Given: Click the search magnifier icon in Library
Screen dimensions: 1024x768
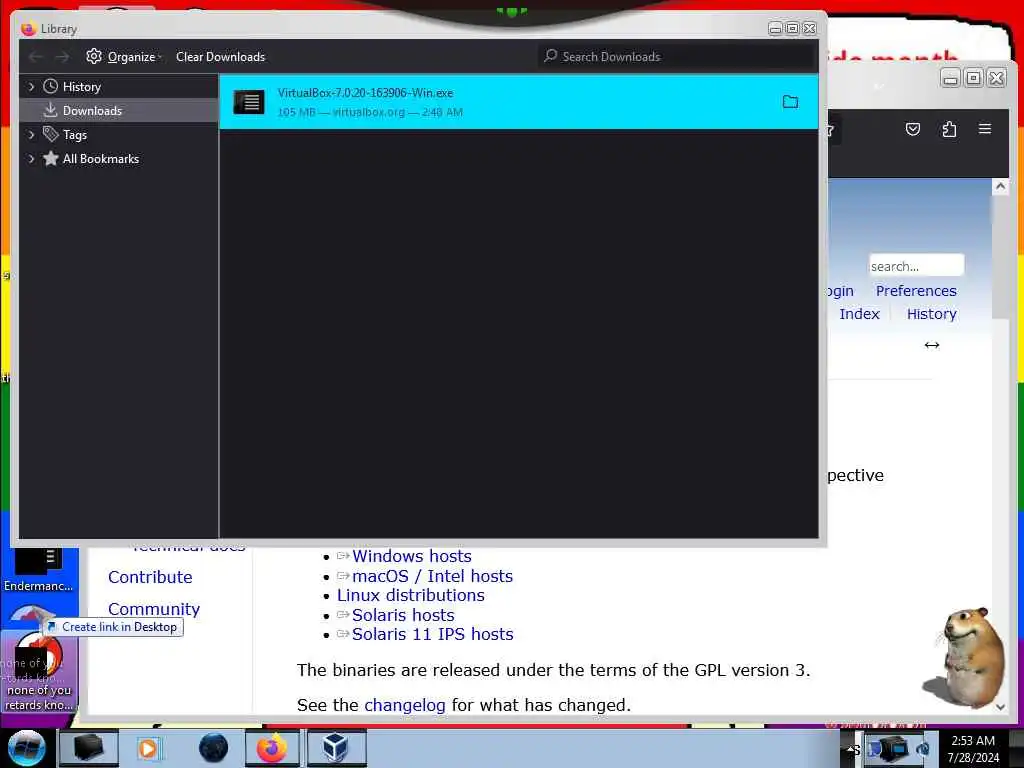Looking at the screenshot, I should tap(551, 56).
